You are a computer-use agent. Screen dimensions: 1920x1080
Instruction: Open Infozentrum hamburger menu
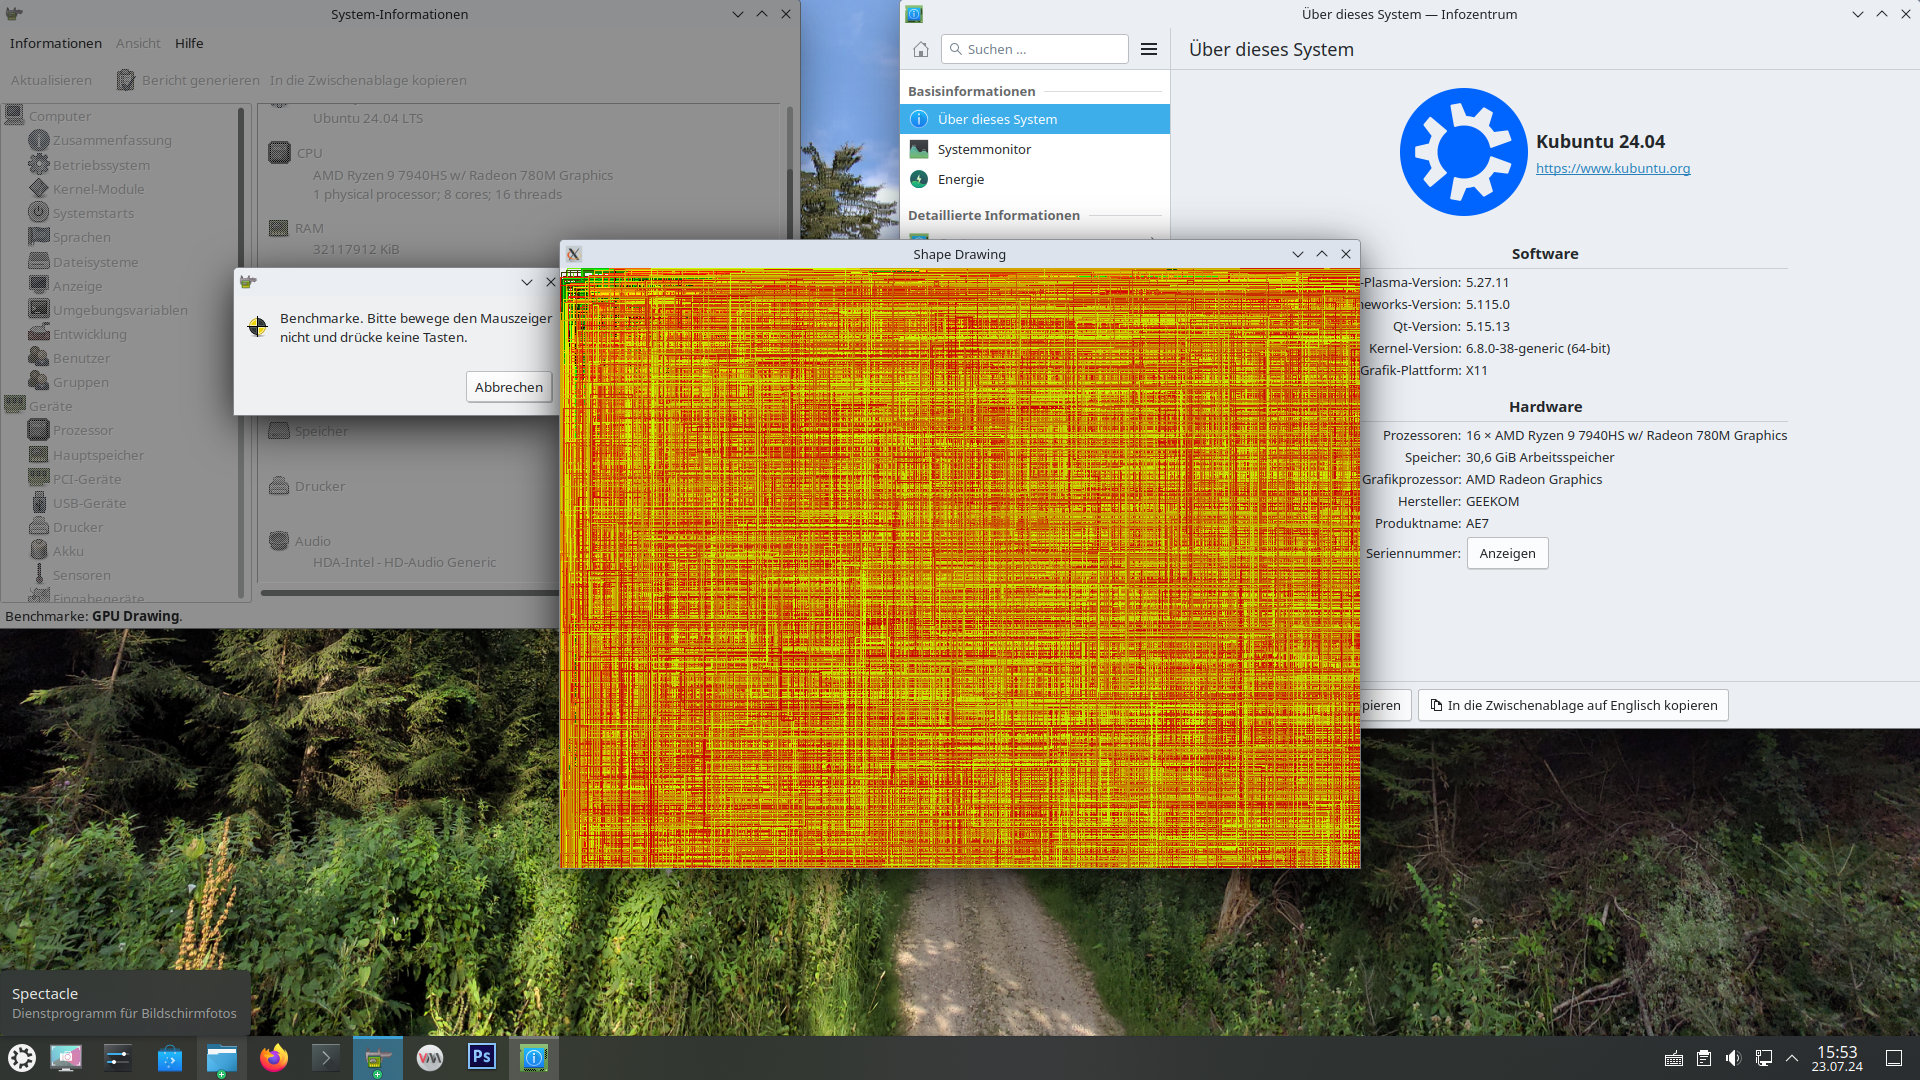(1149, 49)
